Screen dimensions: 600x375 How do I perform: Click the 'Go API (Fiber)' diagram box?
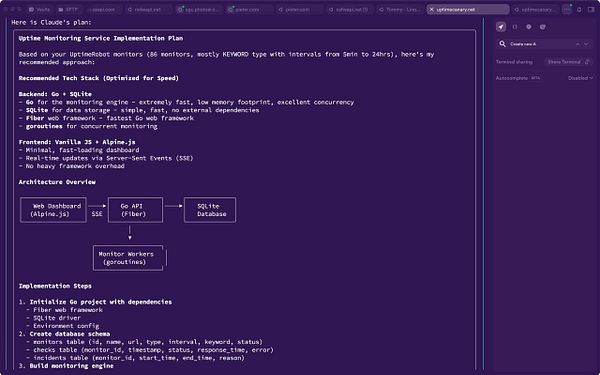tap(135, 210)
